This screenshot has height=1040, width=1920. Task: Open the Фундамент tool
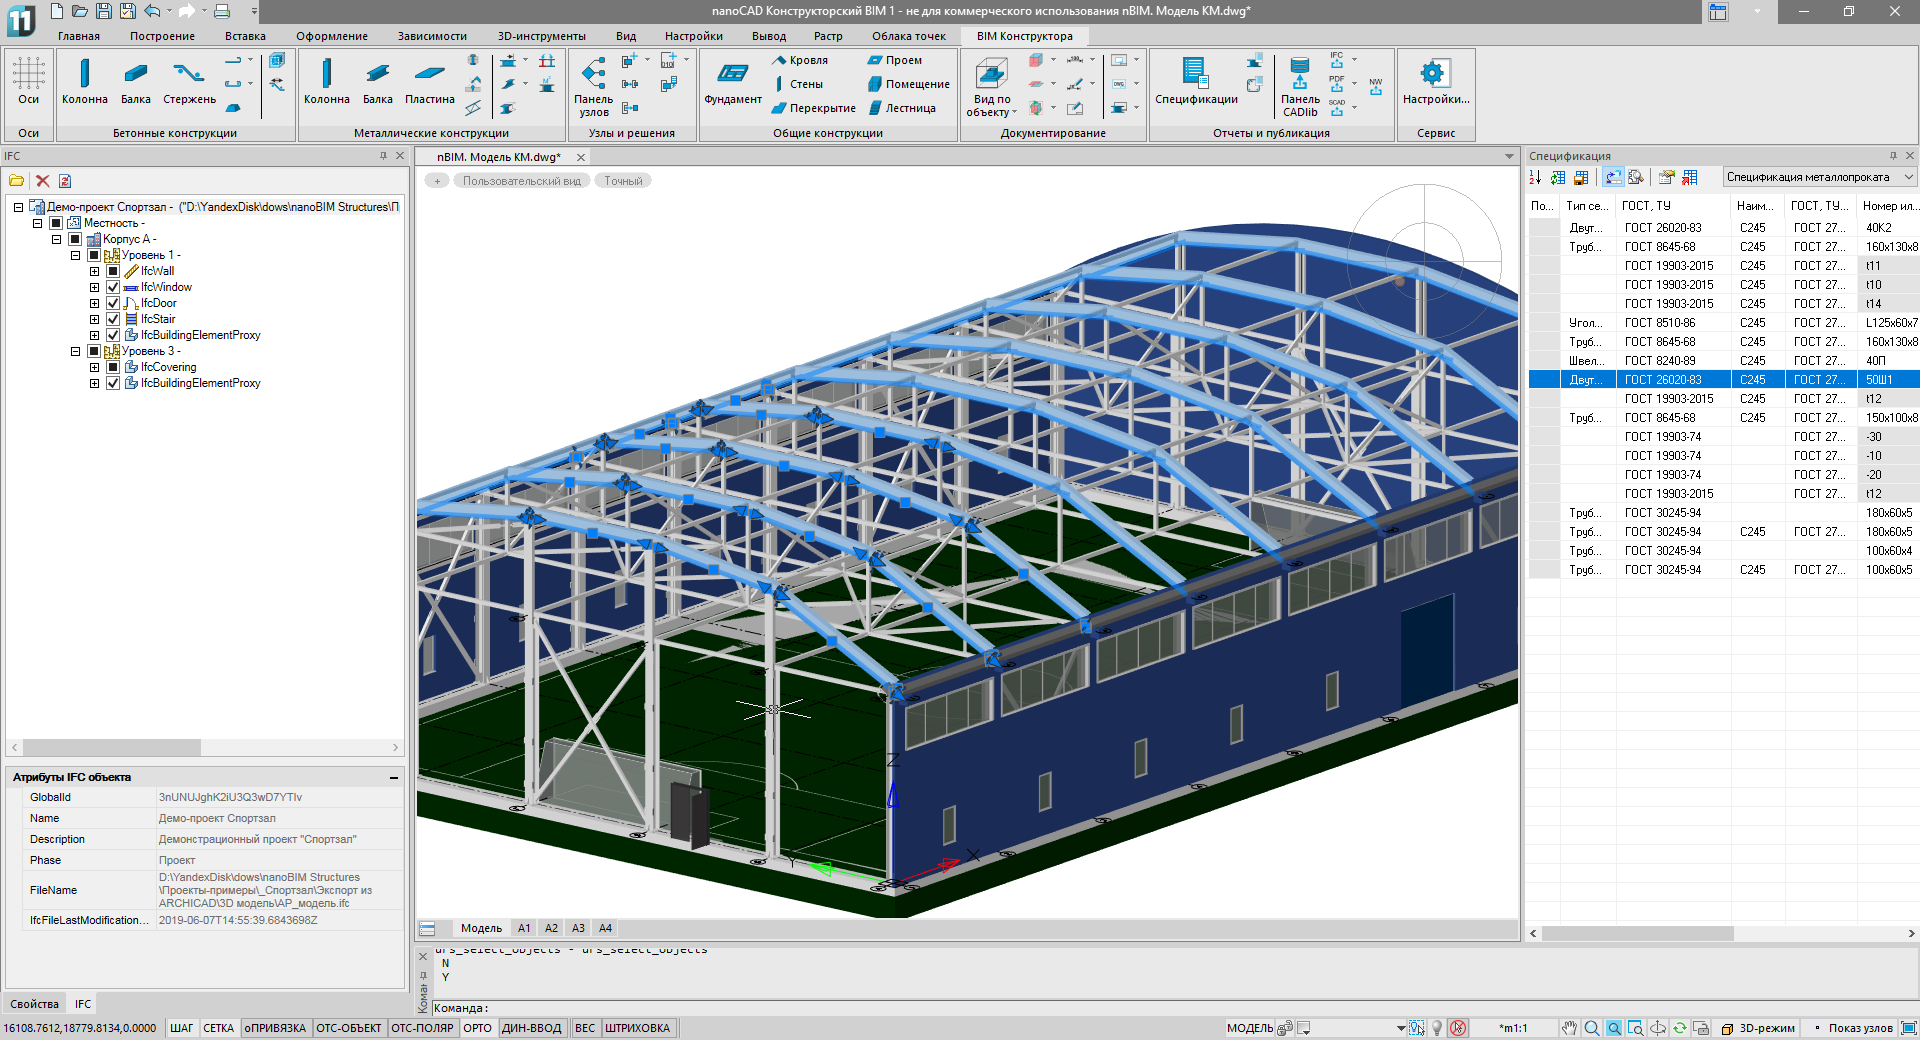point(733,81)
